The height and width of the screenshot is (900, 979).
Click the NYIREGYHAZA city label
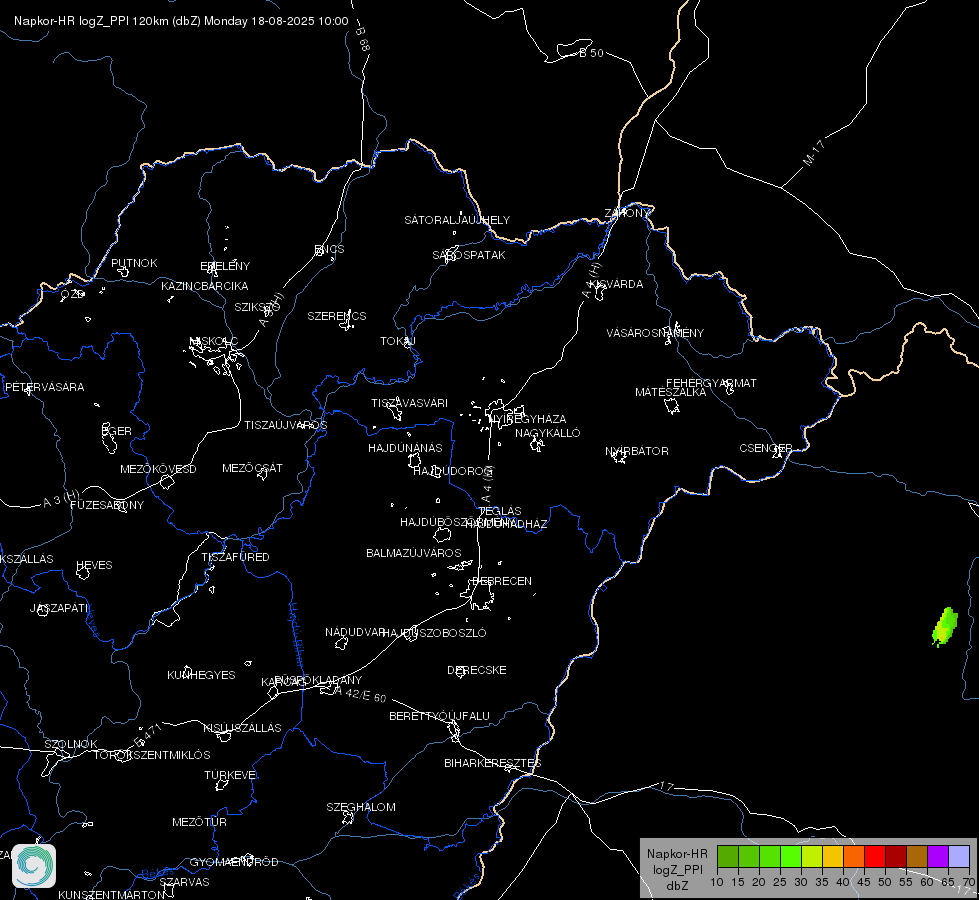pos(528,419)
